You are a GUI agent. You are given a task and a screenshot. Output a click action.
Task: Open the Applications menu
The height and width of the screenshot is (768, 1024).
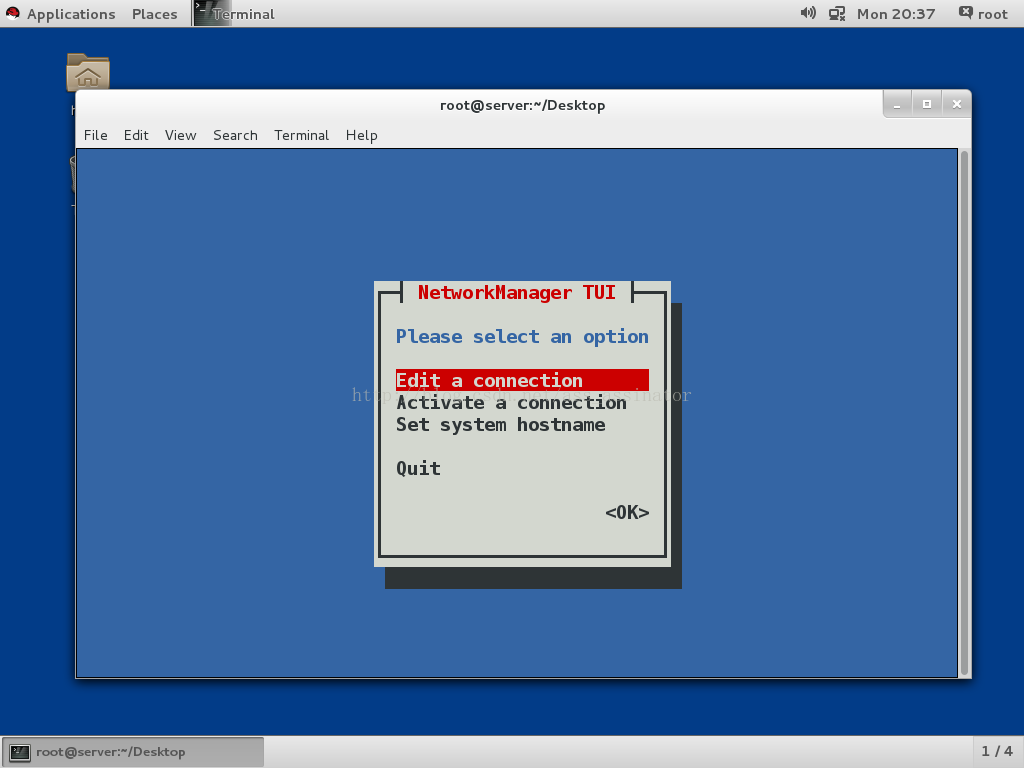pyautogui.click(x=71, y=14)
